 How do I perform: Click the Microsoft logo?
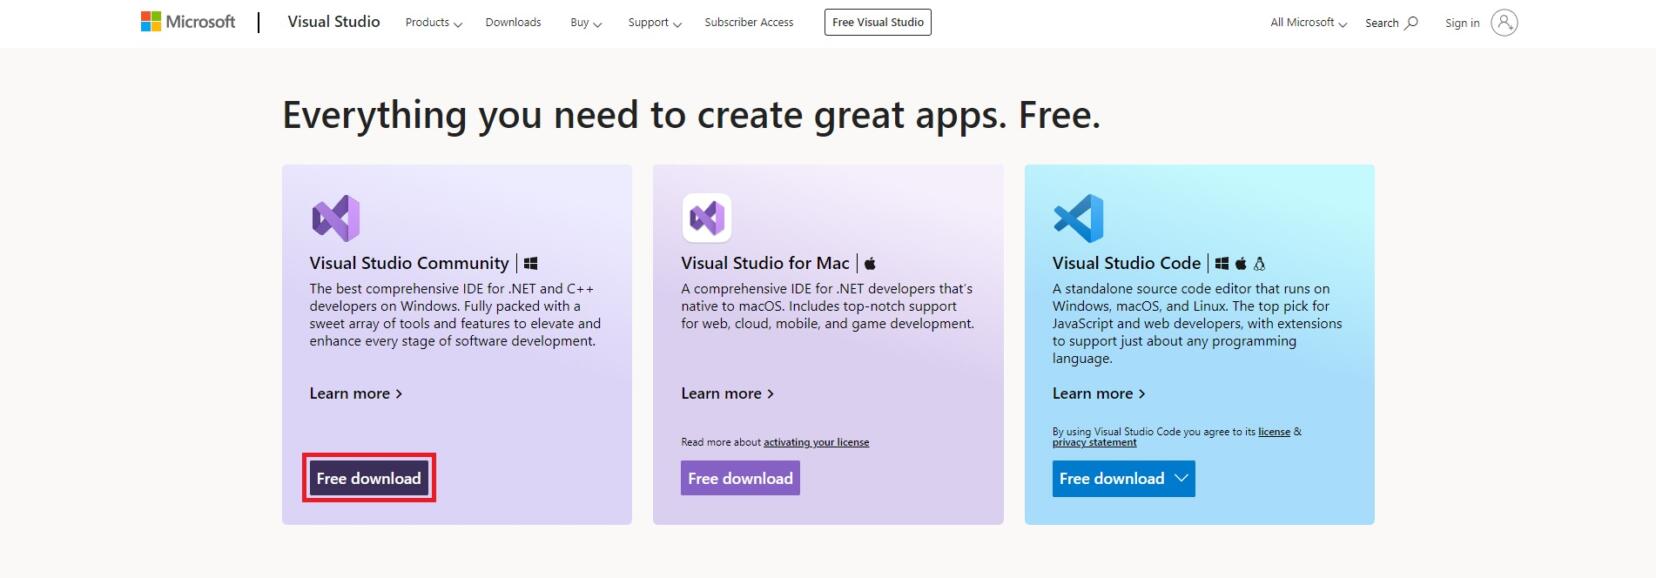pos(188,22)
